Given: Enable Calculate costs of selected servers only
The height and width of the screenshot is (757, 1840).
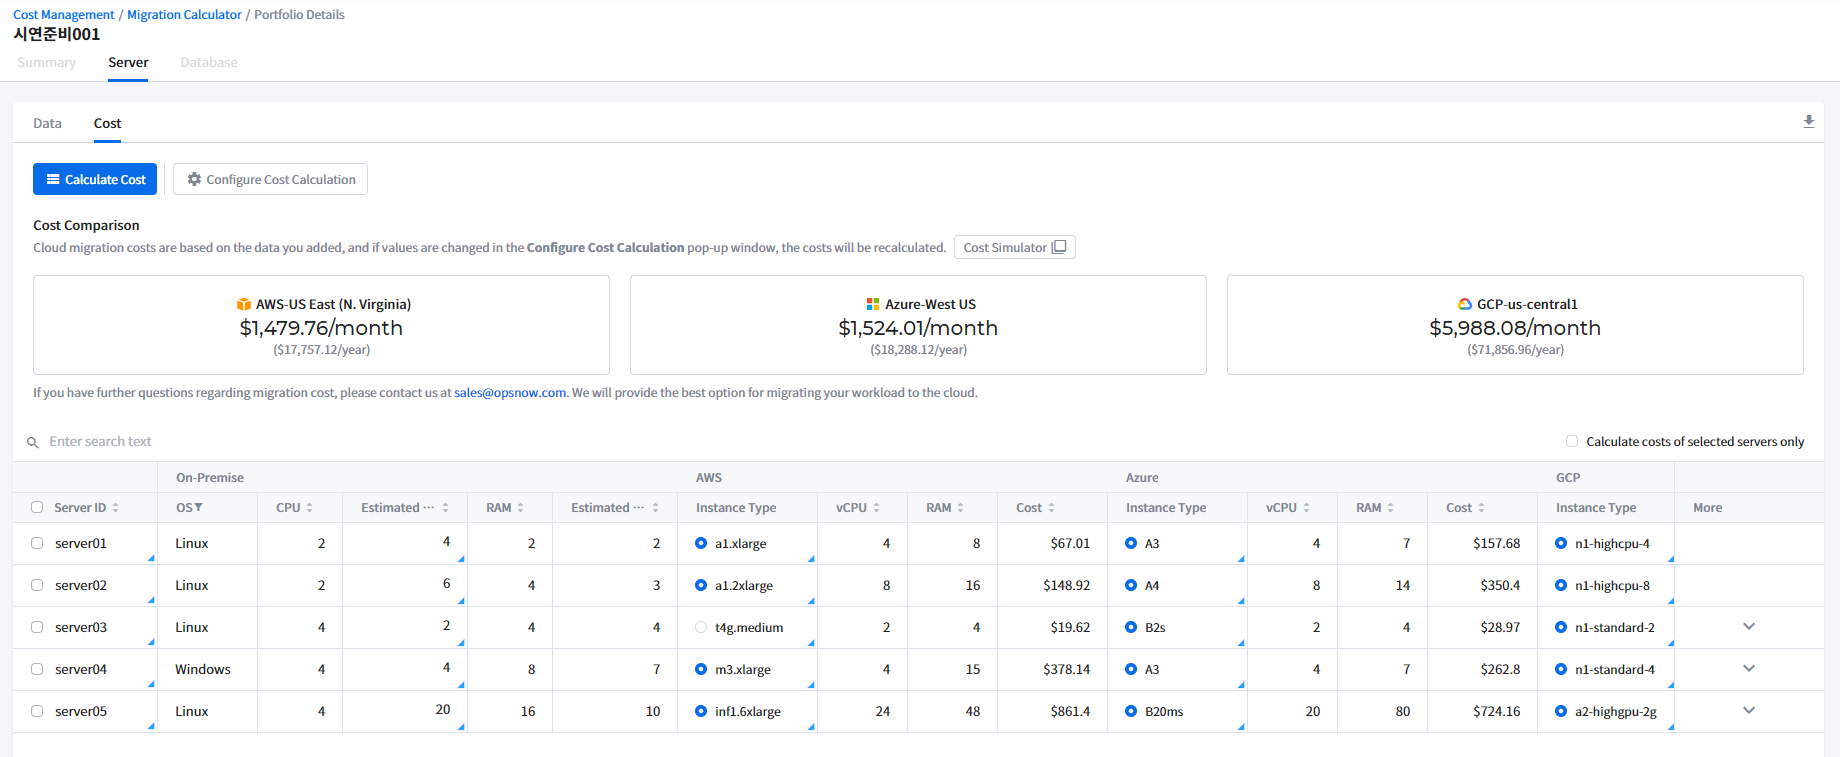Looking at the screenshot, I should [1572, 441].
